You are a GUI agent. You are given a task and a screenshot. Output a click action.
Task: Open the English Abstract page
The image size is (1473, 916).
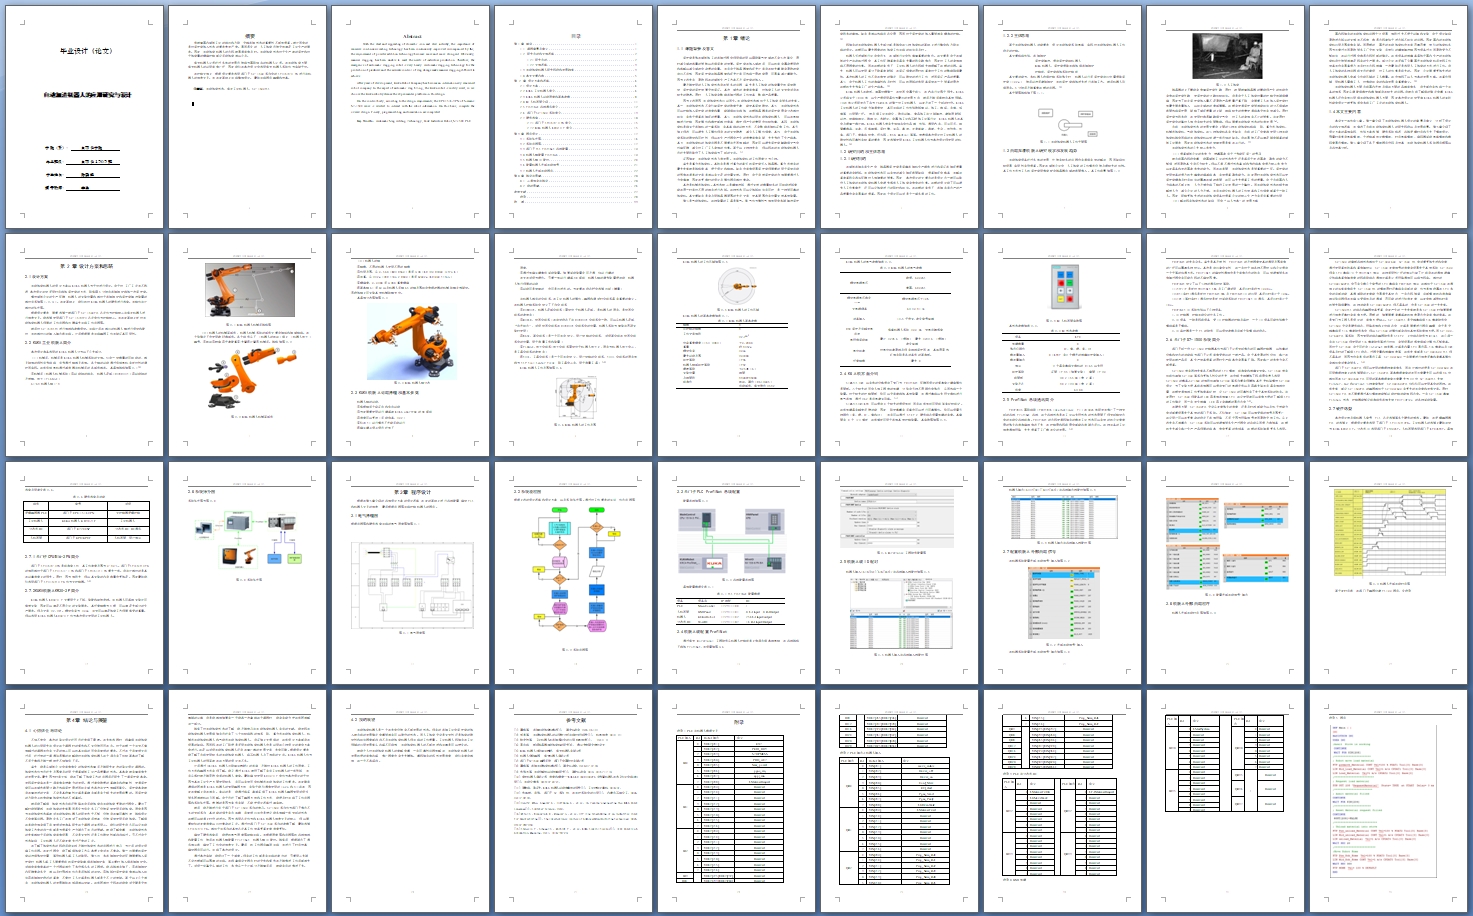click(x=411, y=117)
